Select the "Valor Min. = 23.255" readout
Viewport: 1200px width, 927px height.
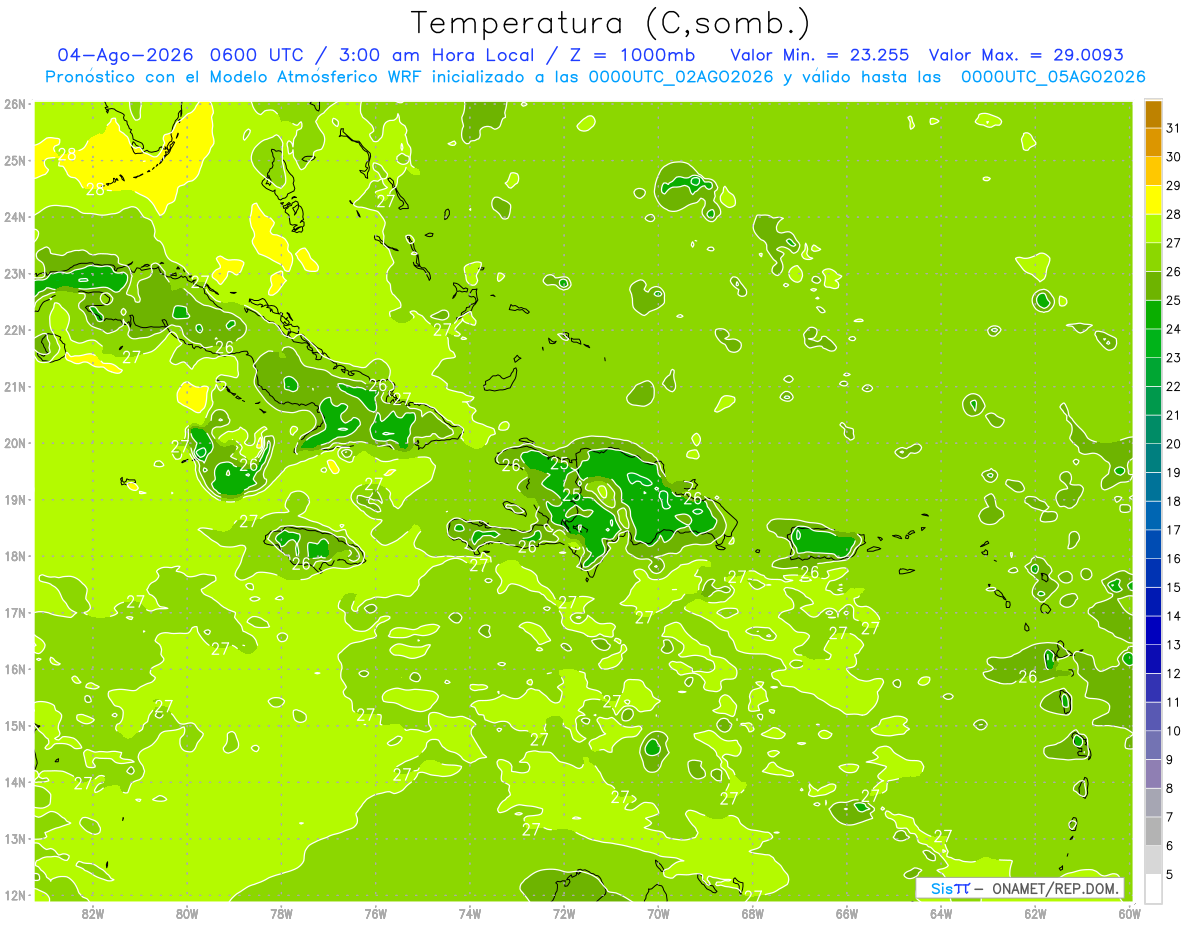819,55
